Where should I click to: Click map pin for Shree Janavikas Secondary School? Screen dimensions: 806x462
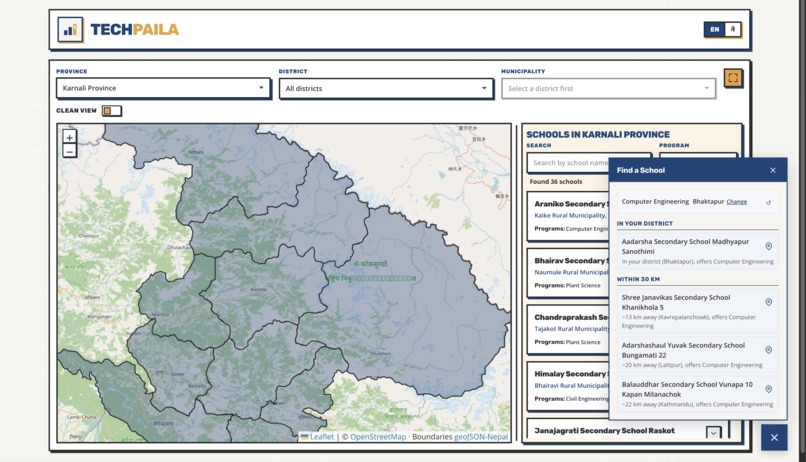[x=768, y=302]
